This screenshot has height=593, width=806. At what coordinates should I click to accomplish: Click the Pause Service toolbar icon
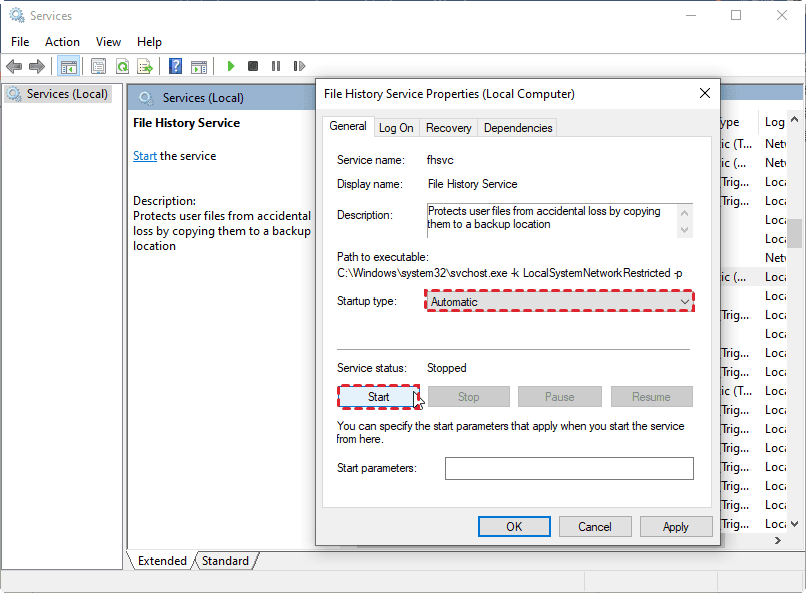276,66
